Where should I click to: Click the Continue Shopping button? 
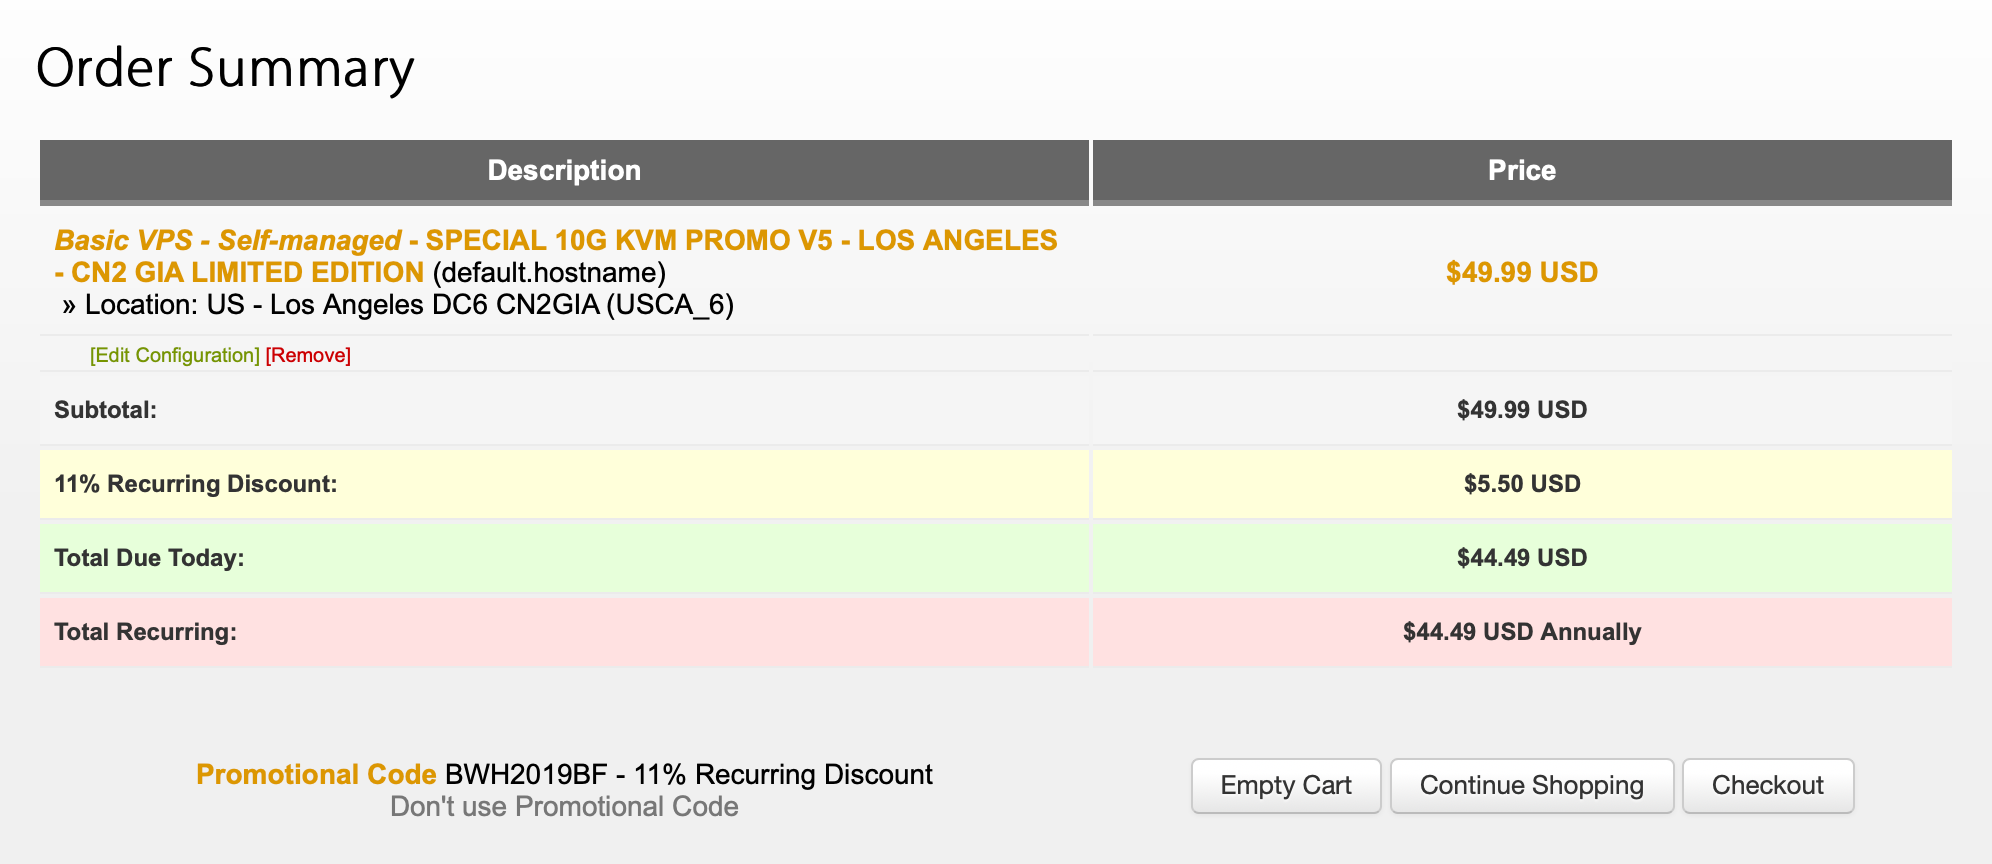[1531, 786]
